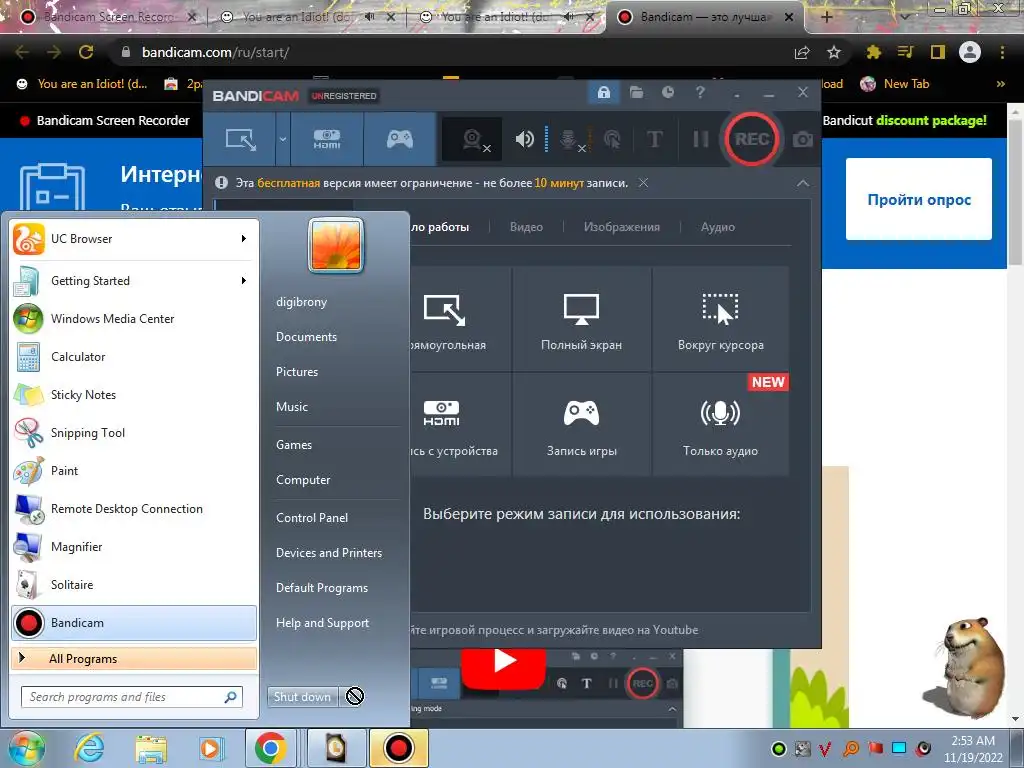
Task: Open the screen mode dropdown arrow in Bandicam
Action: 283,139
